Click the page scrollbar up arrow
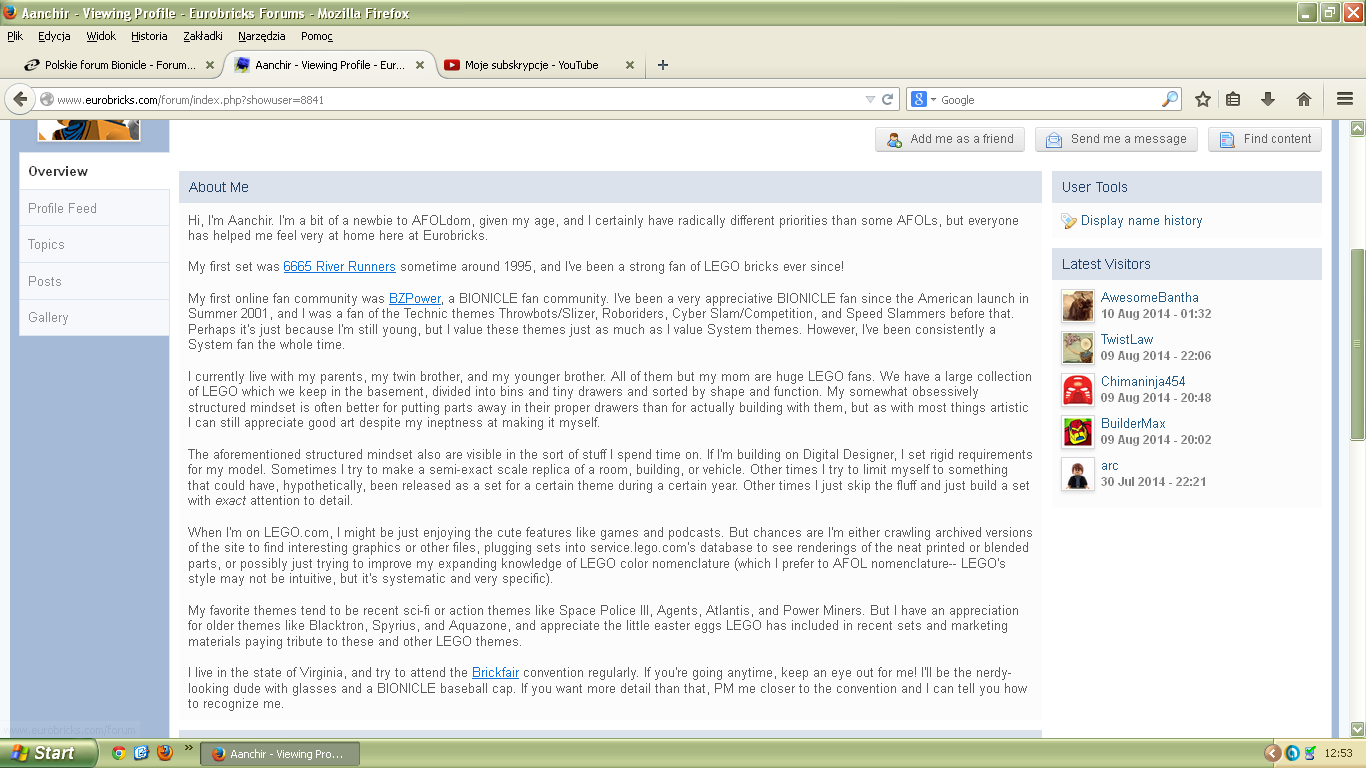The height and width of the screenshot is (768, 1366). (x=1357, y=128)
